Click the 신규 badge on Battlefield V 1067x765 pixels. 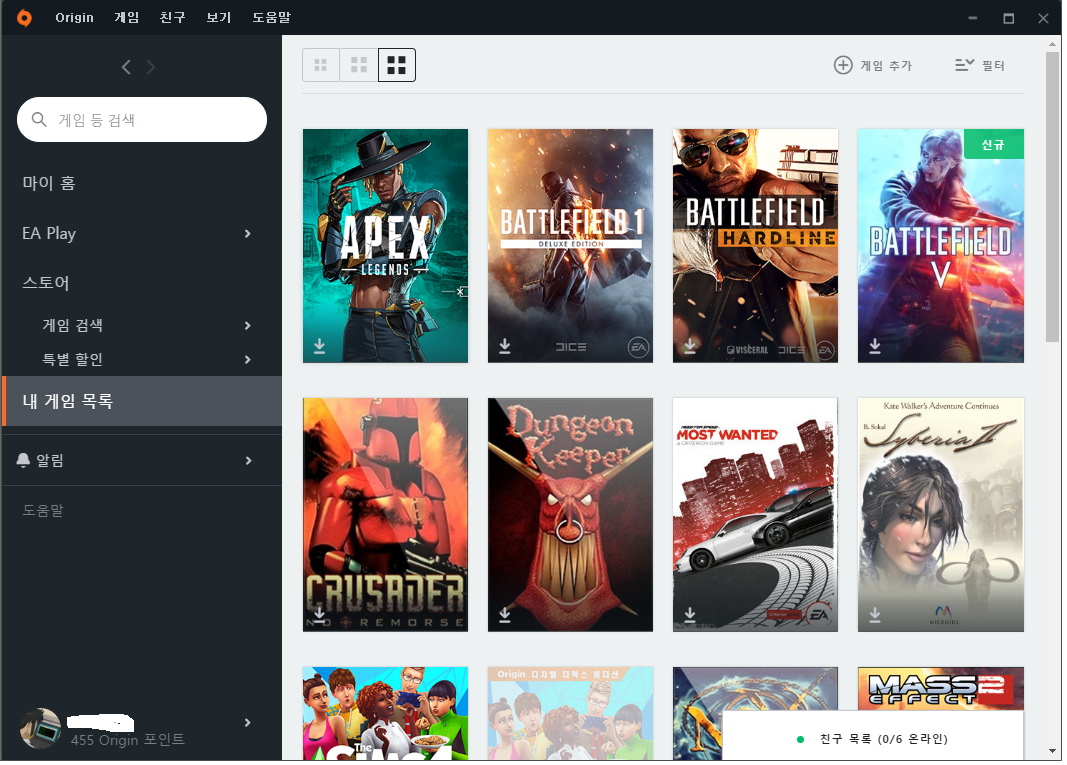(x=994, y=144)
